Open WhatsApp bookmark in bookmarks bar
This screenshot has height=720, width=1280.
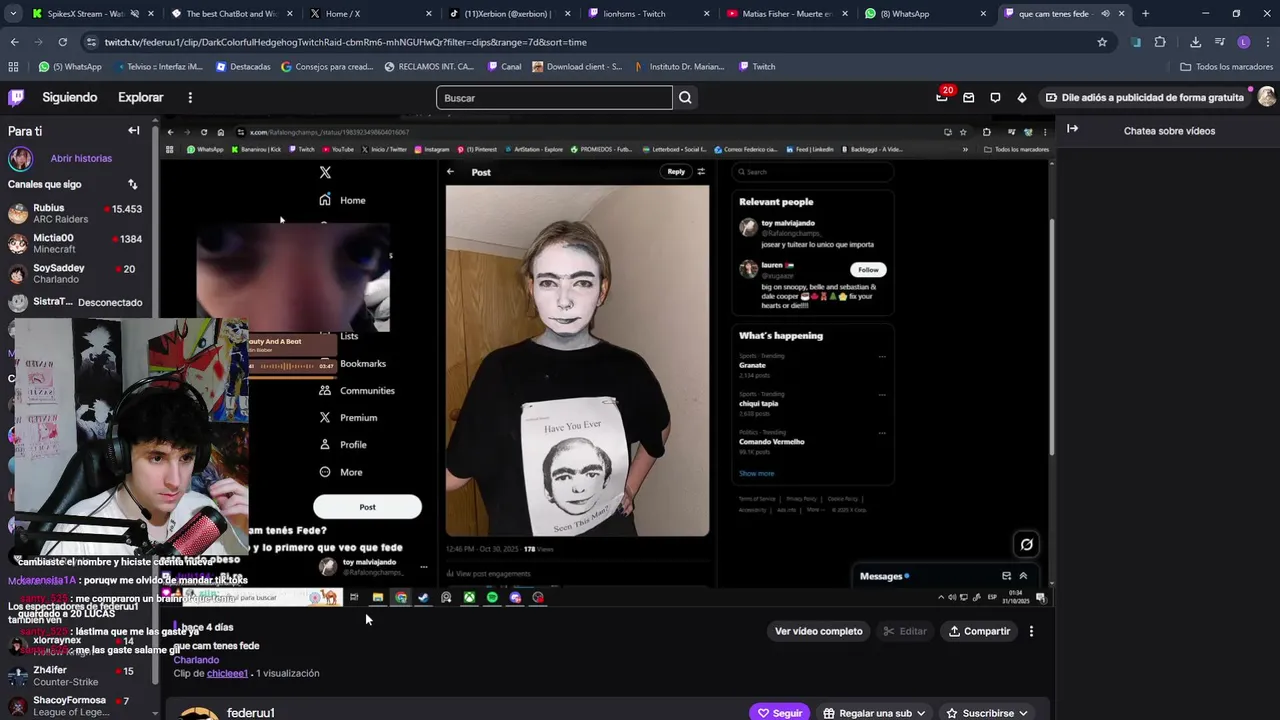(70, 67)
